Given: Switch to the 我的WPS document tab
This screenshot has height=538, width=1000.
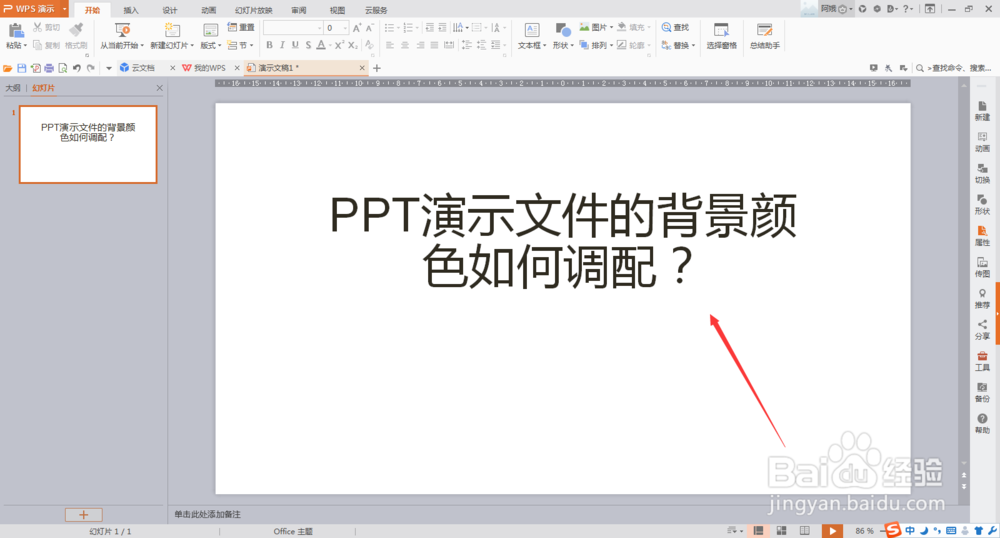Looking at the screenshot, I should (210, 68).
